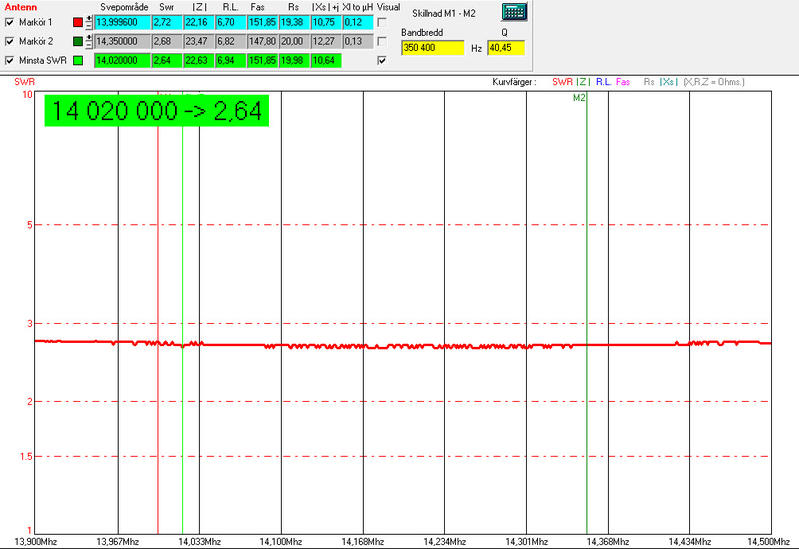The image size is (799, 549).
Task: Select the Markör 1 frequency field 13,999600
Action: click(122, 22)
